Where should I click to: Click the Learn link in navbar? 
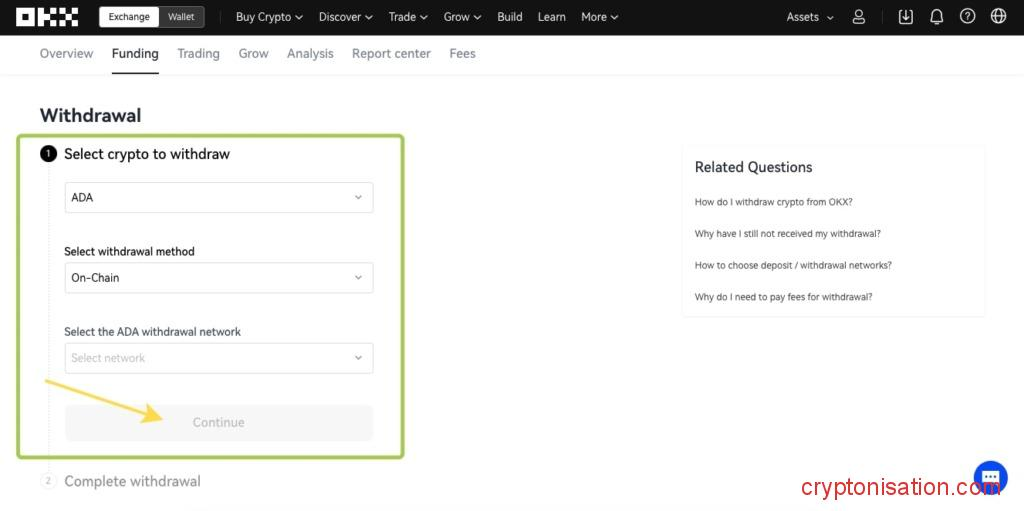[551, 17]
